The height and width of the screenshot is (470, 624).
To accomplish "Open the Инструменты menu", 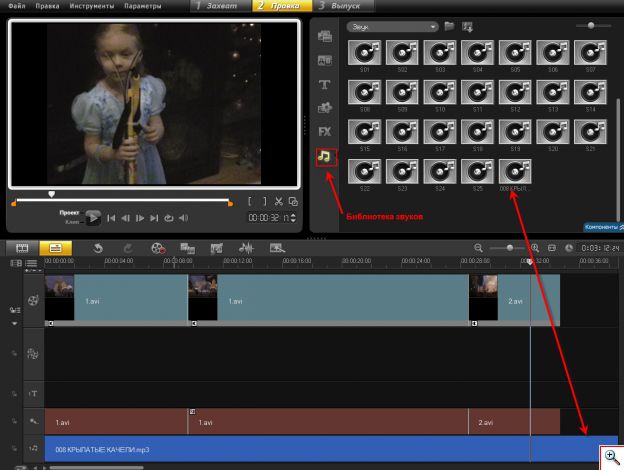I will click(x=92, y=6).
